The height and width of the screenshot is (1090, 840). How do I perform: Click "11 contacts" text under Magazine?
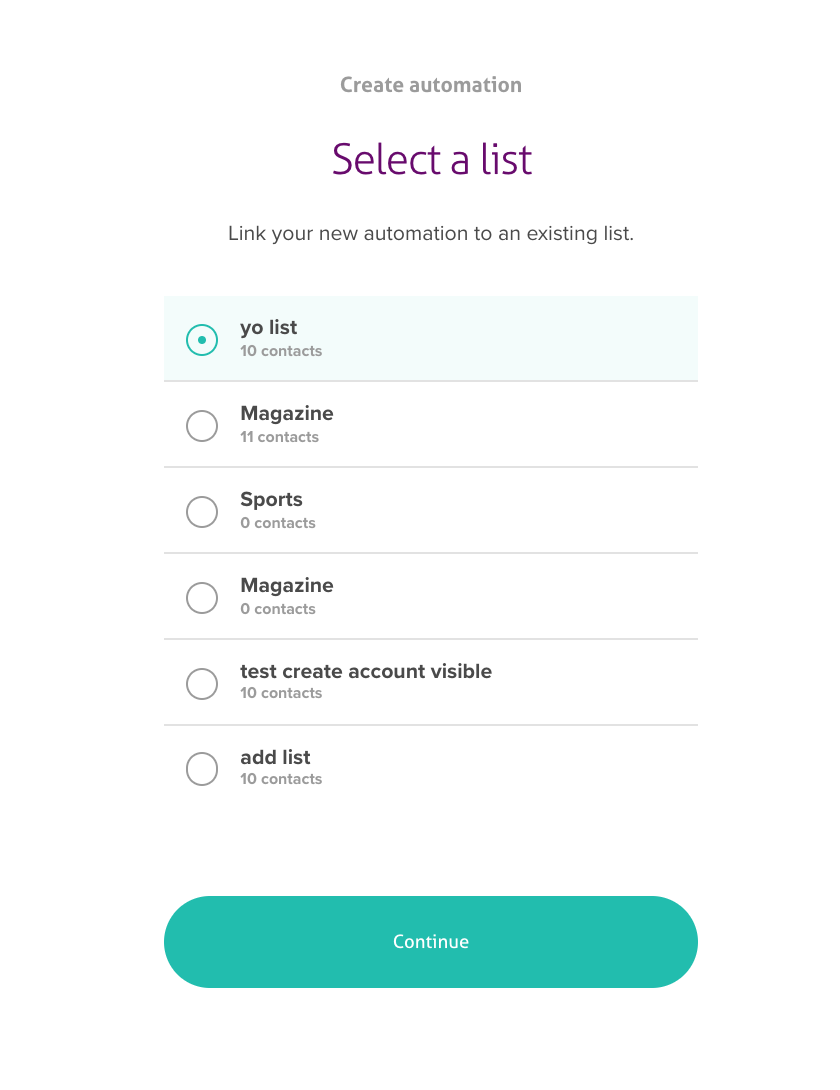[x=279, y=437]
